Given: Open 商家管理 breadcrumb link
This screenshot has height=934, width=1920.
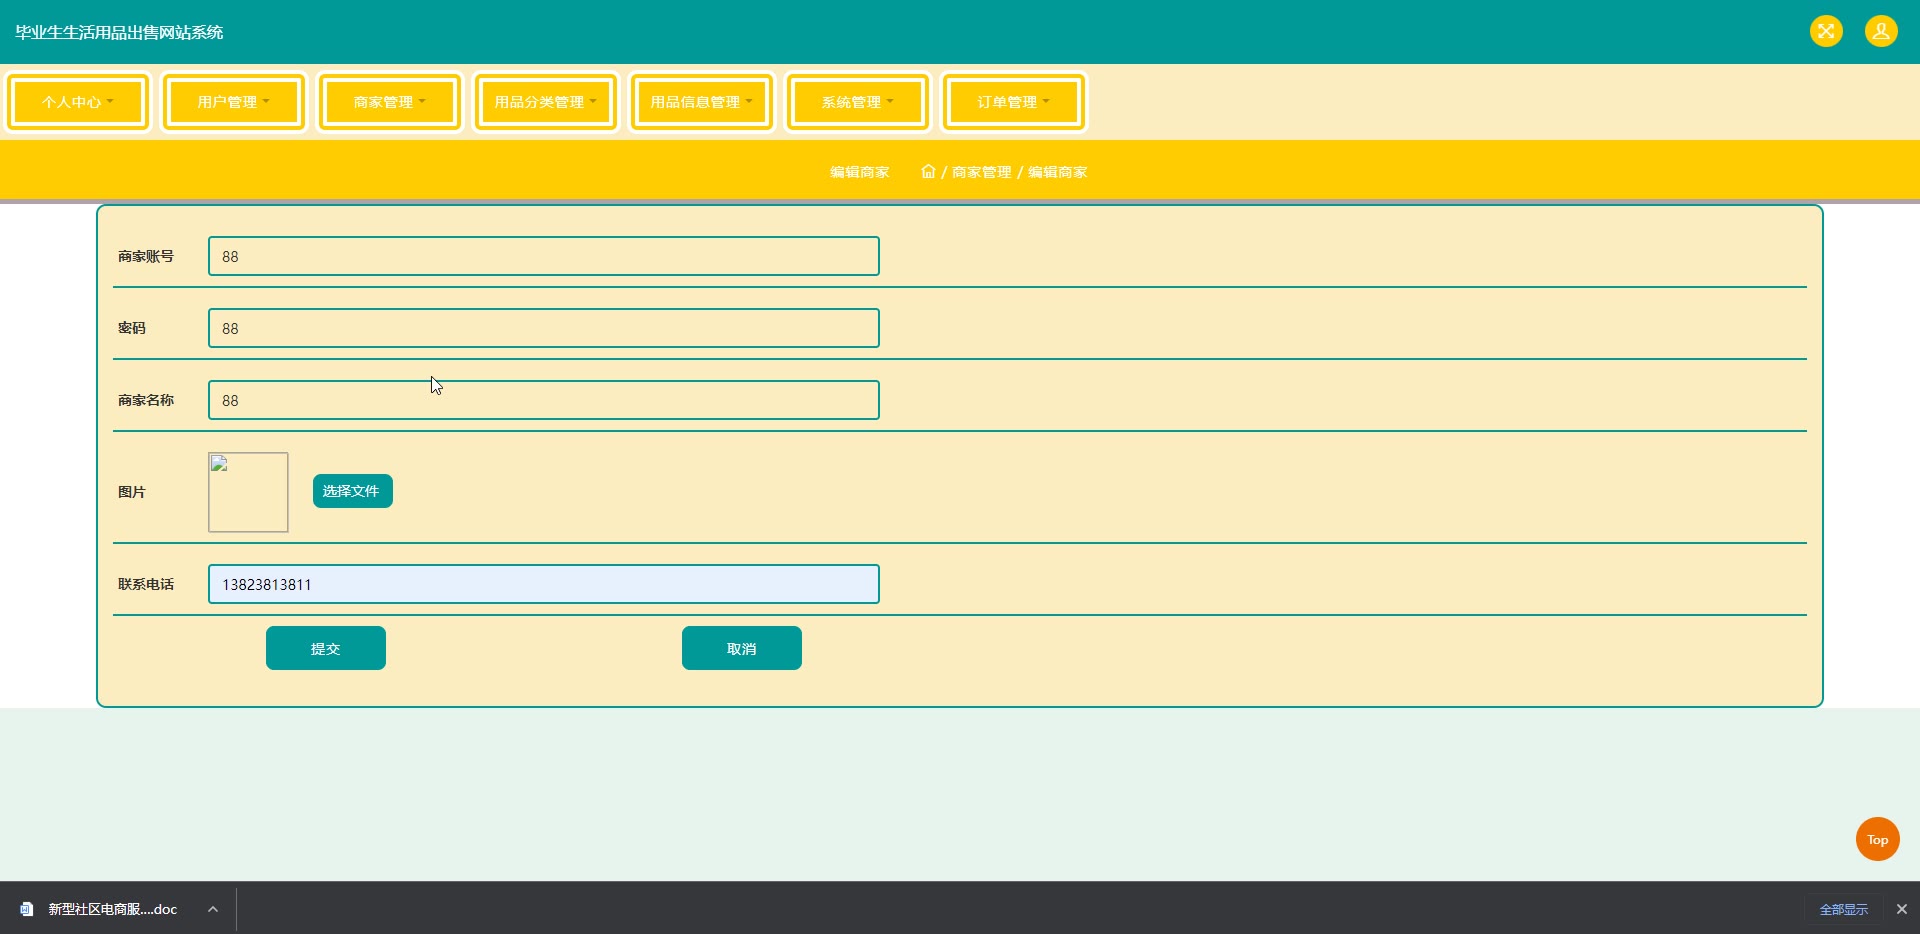Looking at the screenshot, I should (x=981, y=172).
